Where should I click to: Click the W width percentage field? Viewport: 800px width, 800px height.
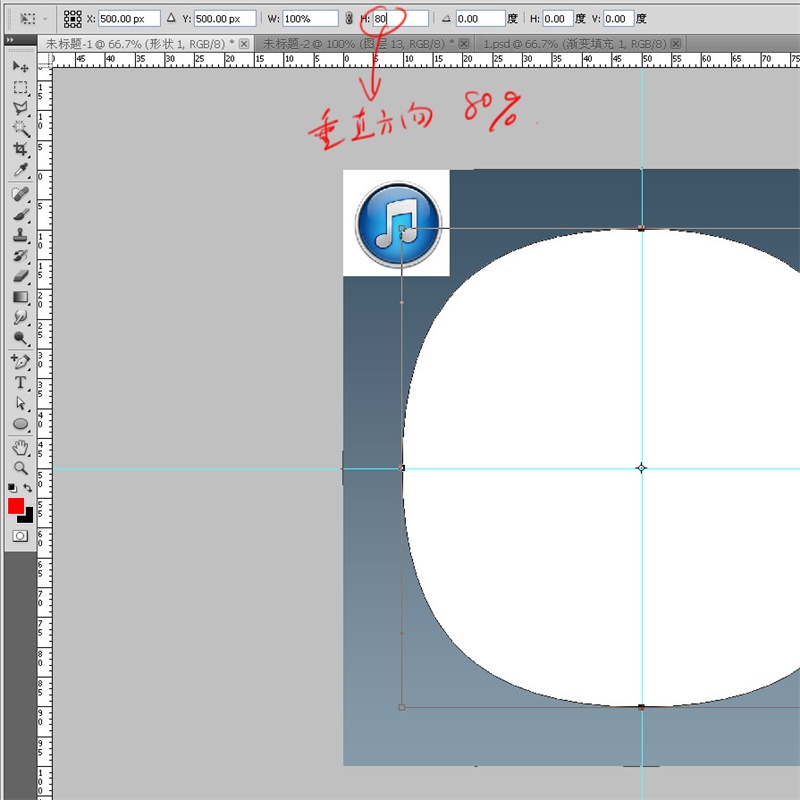[x=310, y=18]
